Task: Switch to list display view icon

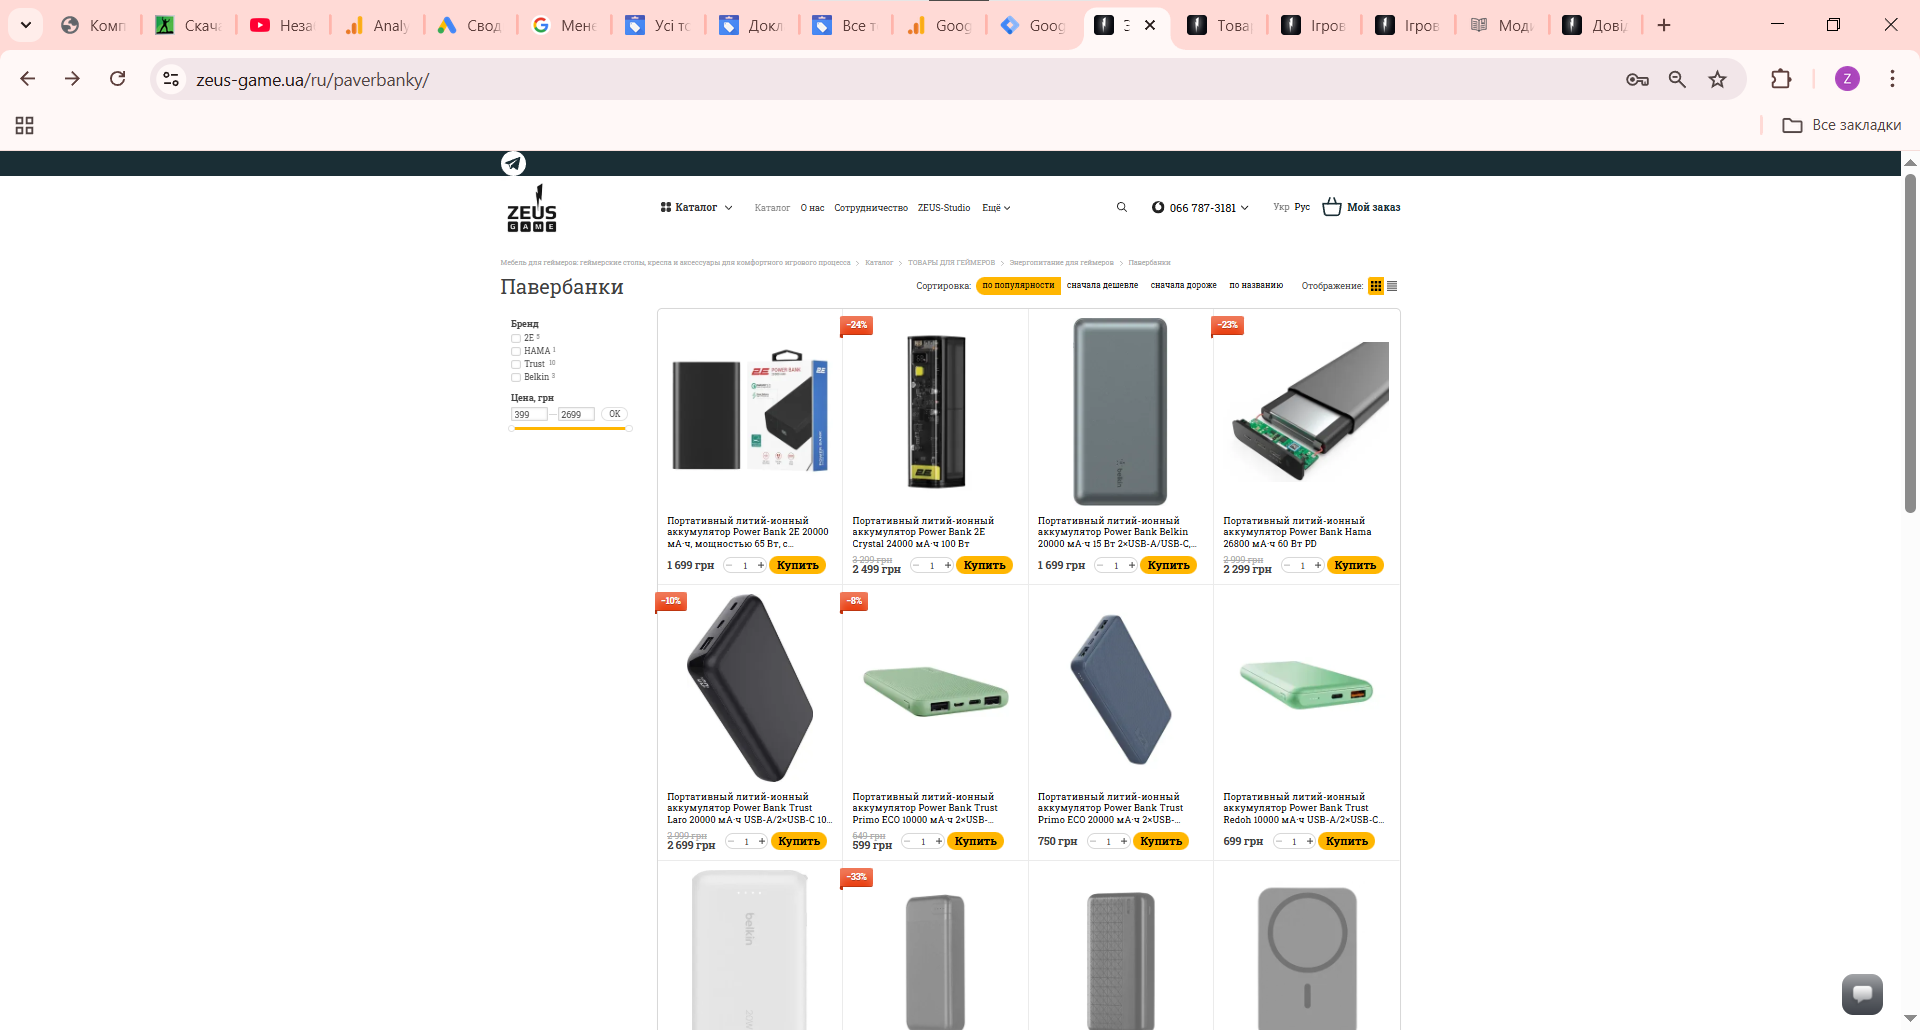Action: click(x=1392, y=286)
